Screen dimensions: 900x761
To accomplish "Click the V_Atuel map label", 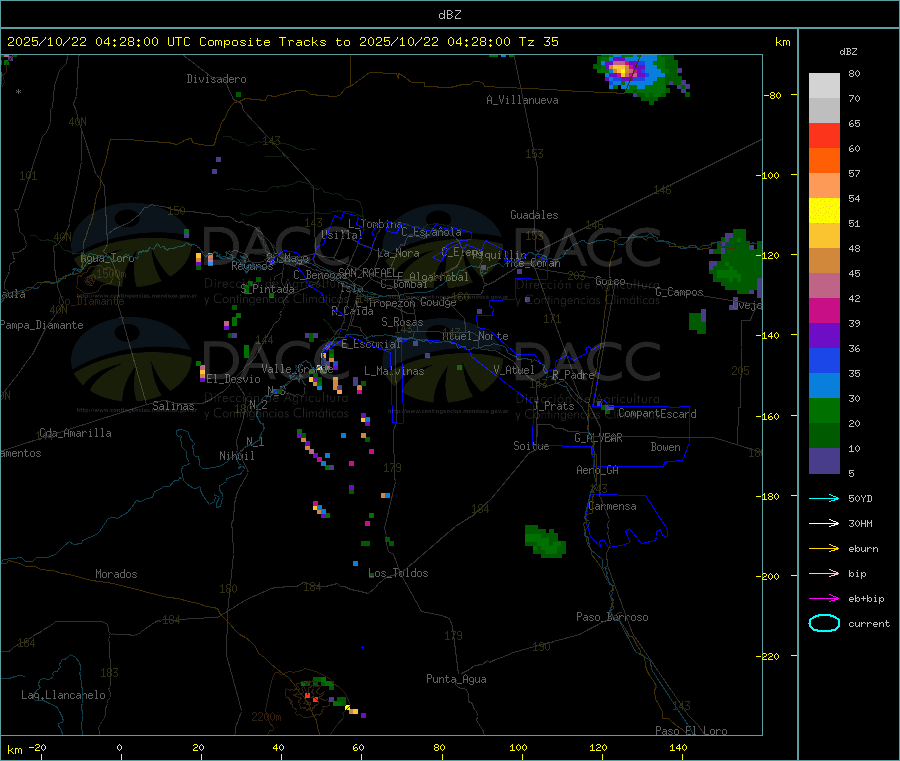I will tap(514, 370).
